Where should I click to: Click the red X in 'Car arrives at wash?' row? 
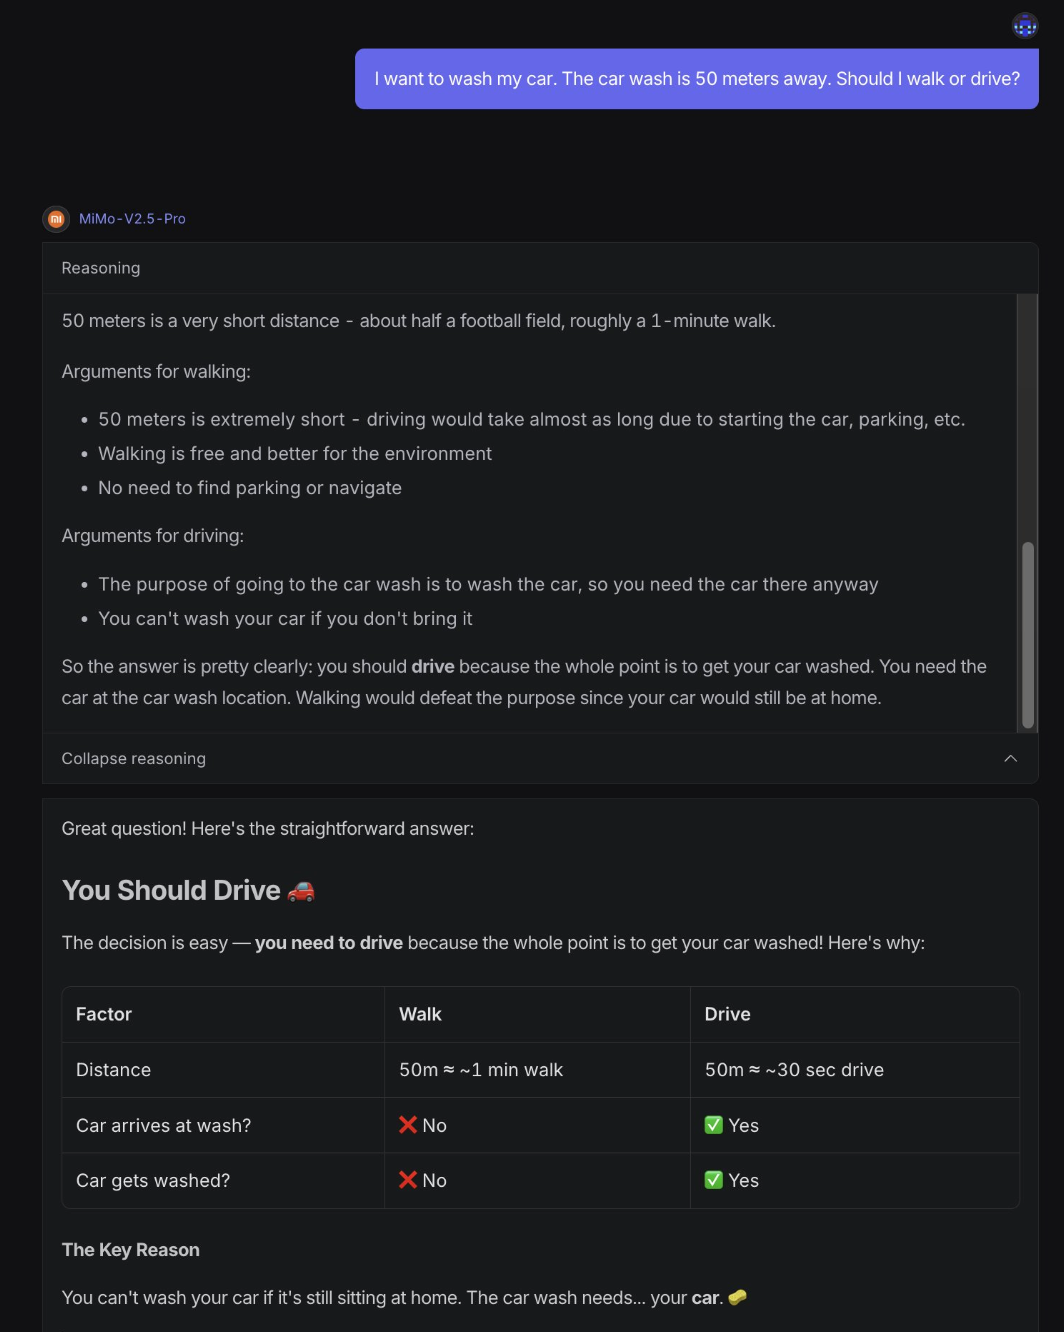408,1125
